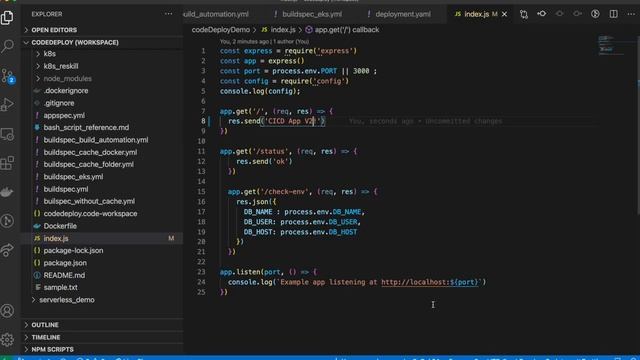Switch to the build_automation.yml tab
640x360 pixels.
[x=216, y=14]
